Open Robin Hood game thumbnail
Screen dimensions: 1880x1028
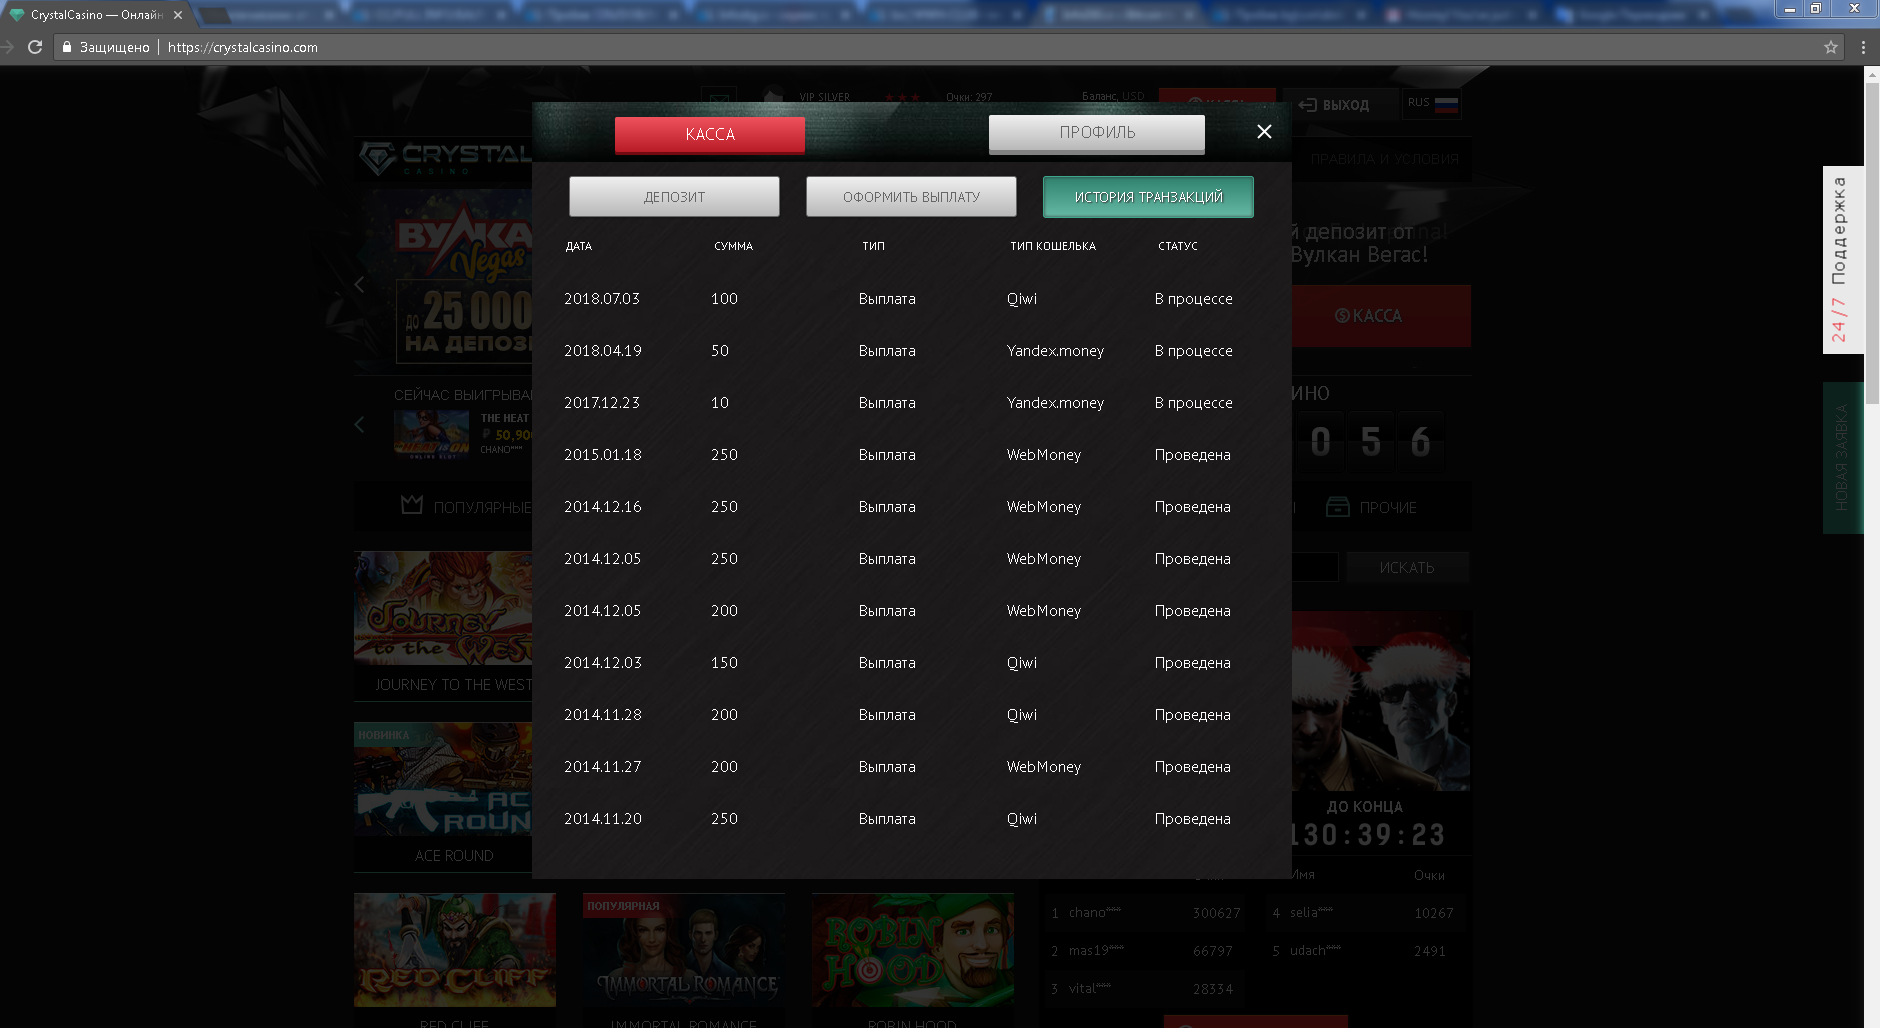pyautogui.click(x=913, y=950)
